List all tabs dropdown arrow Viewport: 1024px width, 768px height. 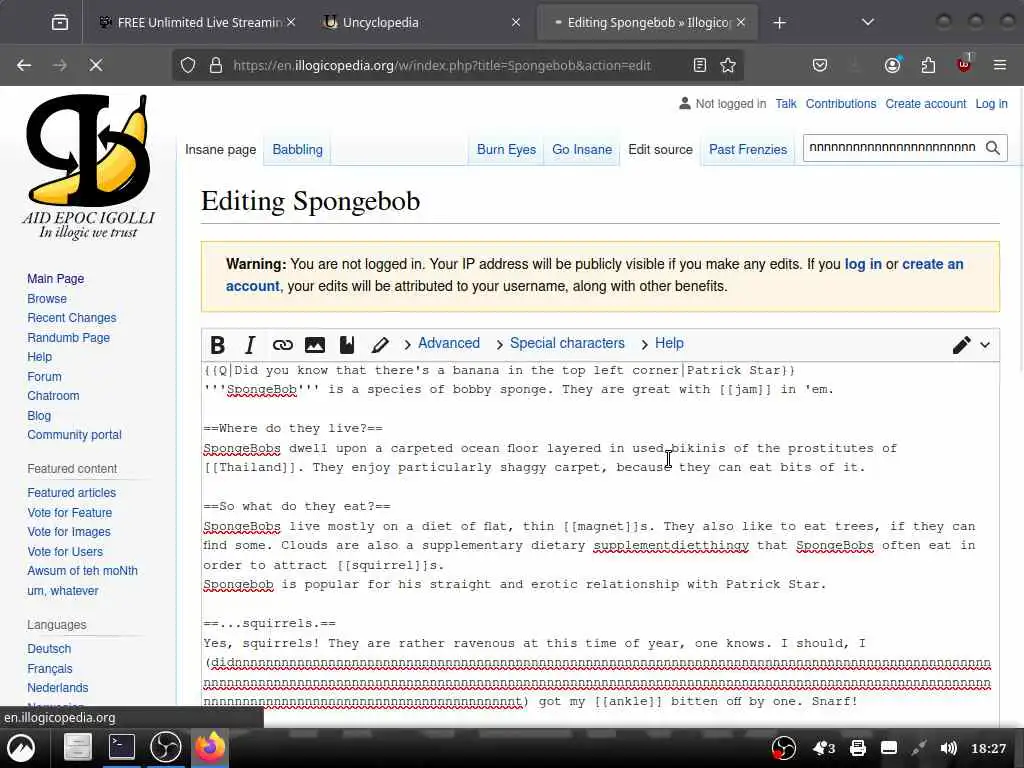867,22
